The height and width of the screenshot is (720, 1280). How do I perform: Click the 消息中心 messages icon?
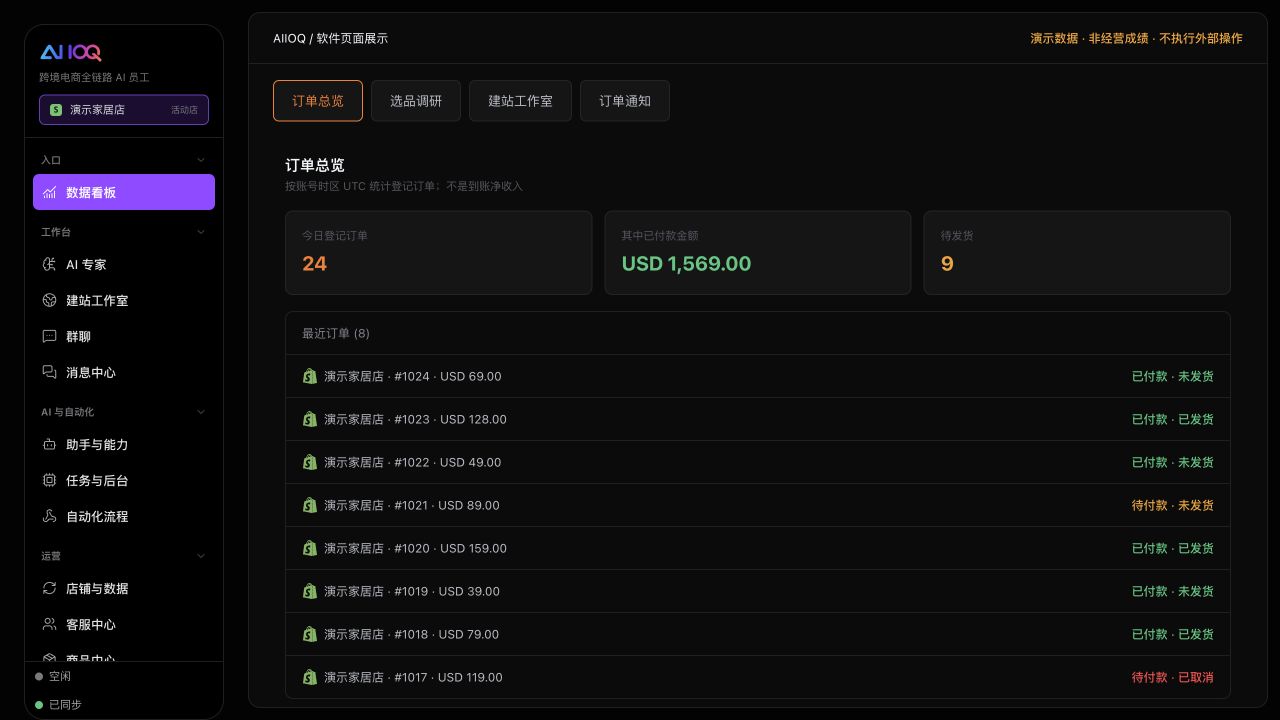pyautogui.click(x=49, y=373)
